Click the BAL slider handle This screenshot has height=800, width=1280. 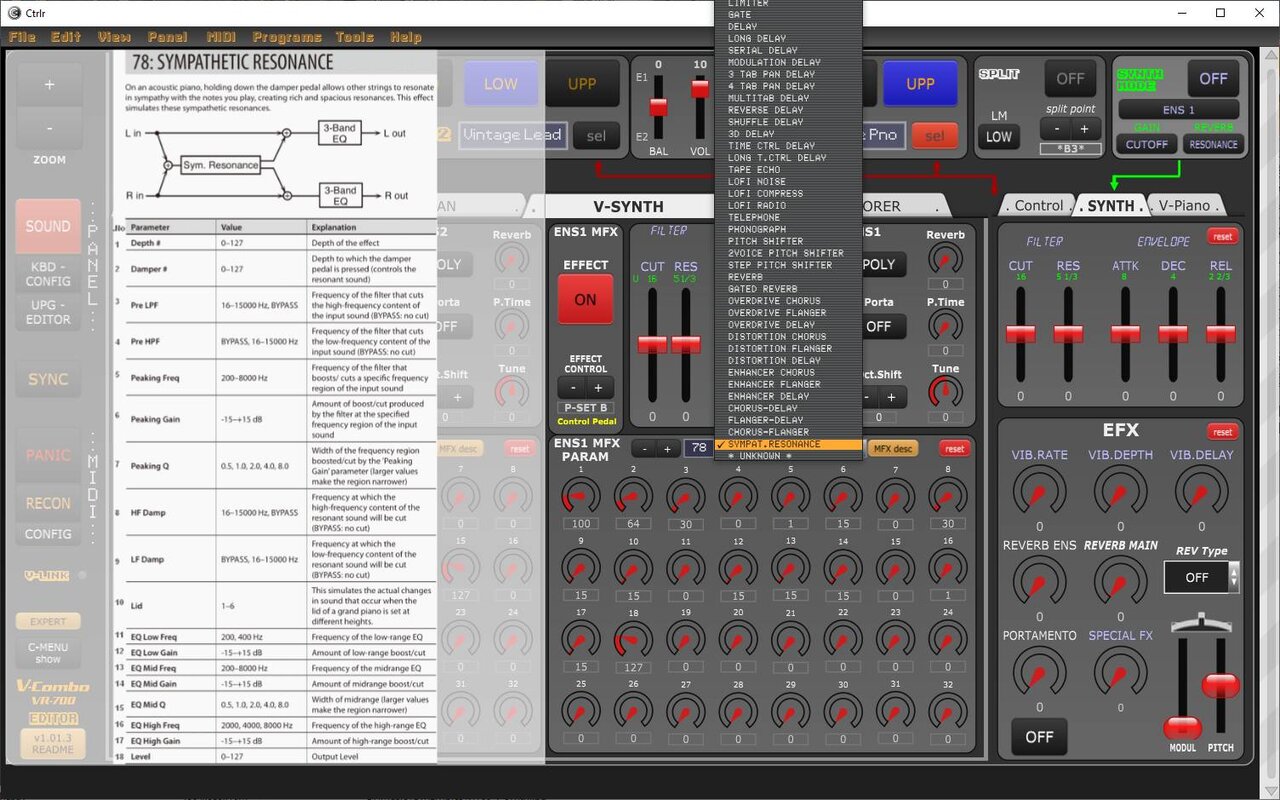click(658, 106)
